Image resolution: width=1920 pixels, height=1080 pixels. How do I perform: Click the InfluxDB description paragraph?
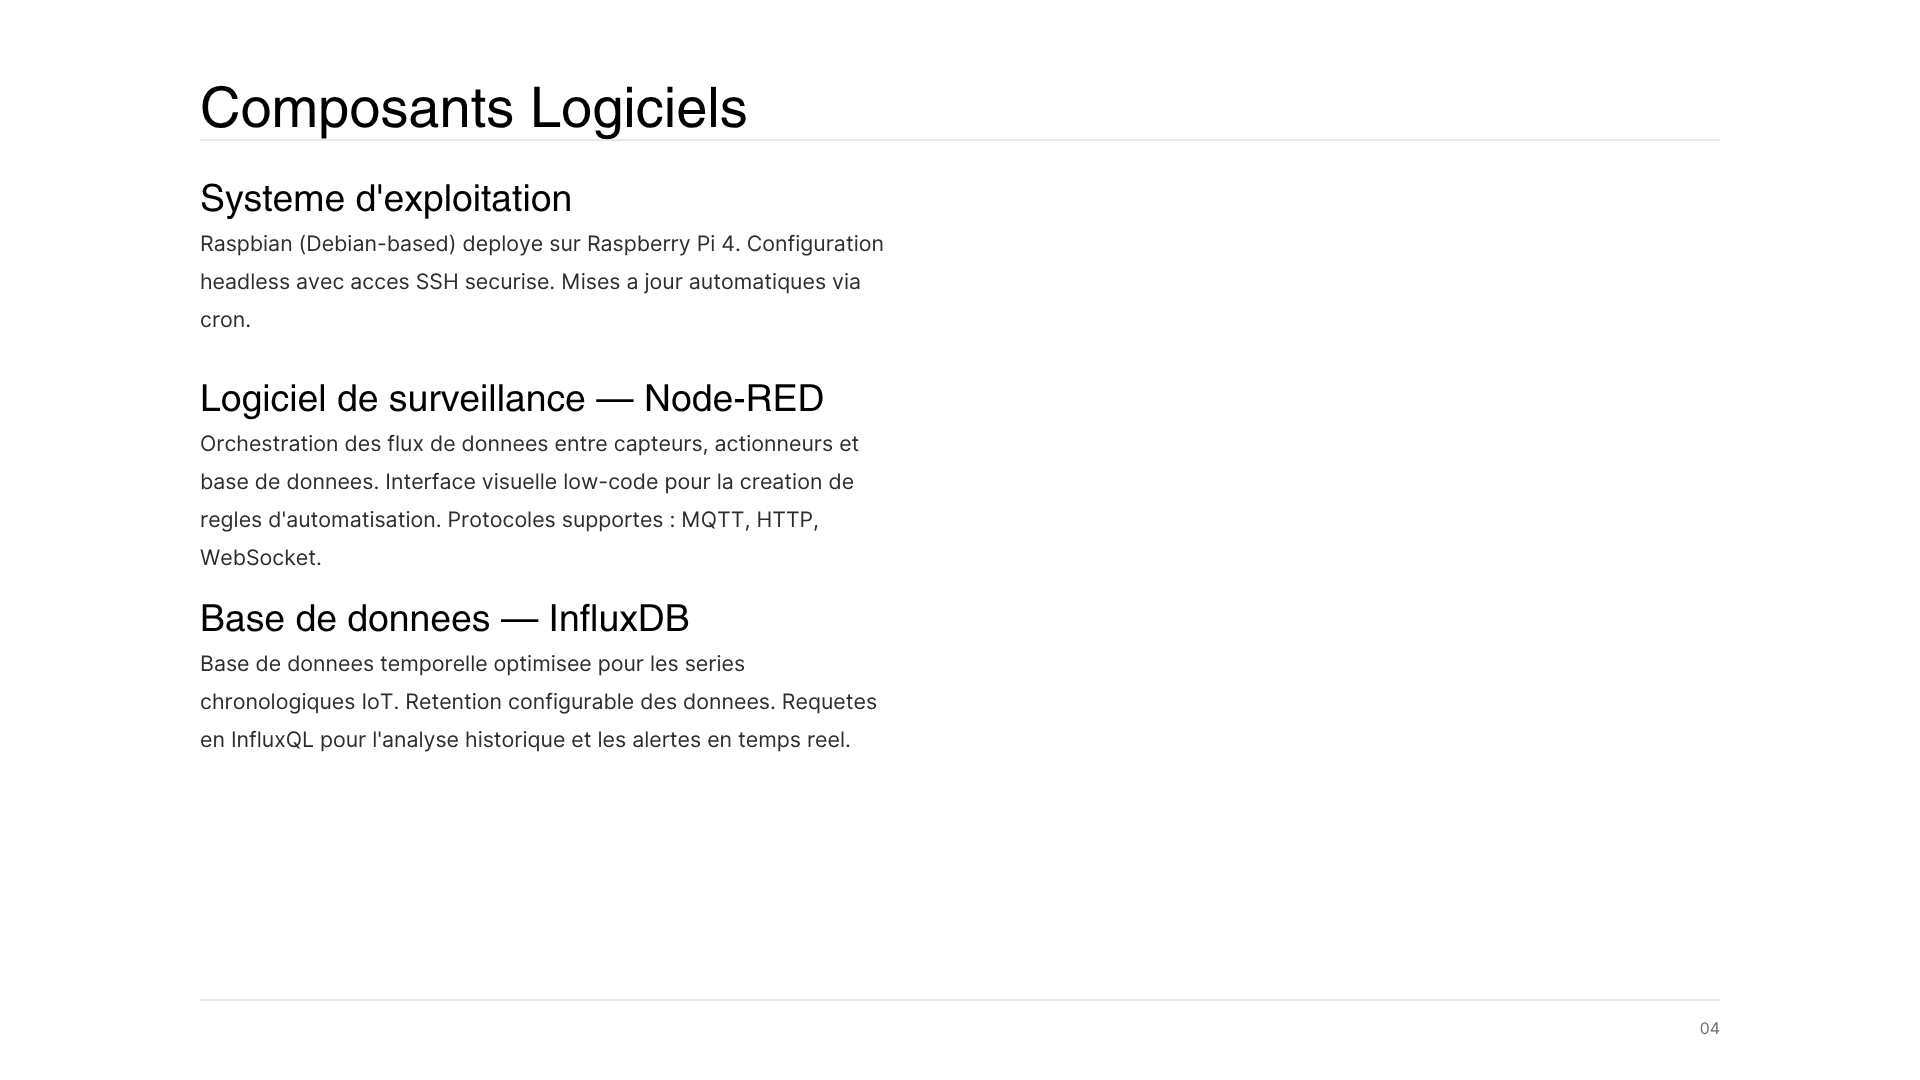point(538,702)
